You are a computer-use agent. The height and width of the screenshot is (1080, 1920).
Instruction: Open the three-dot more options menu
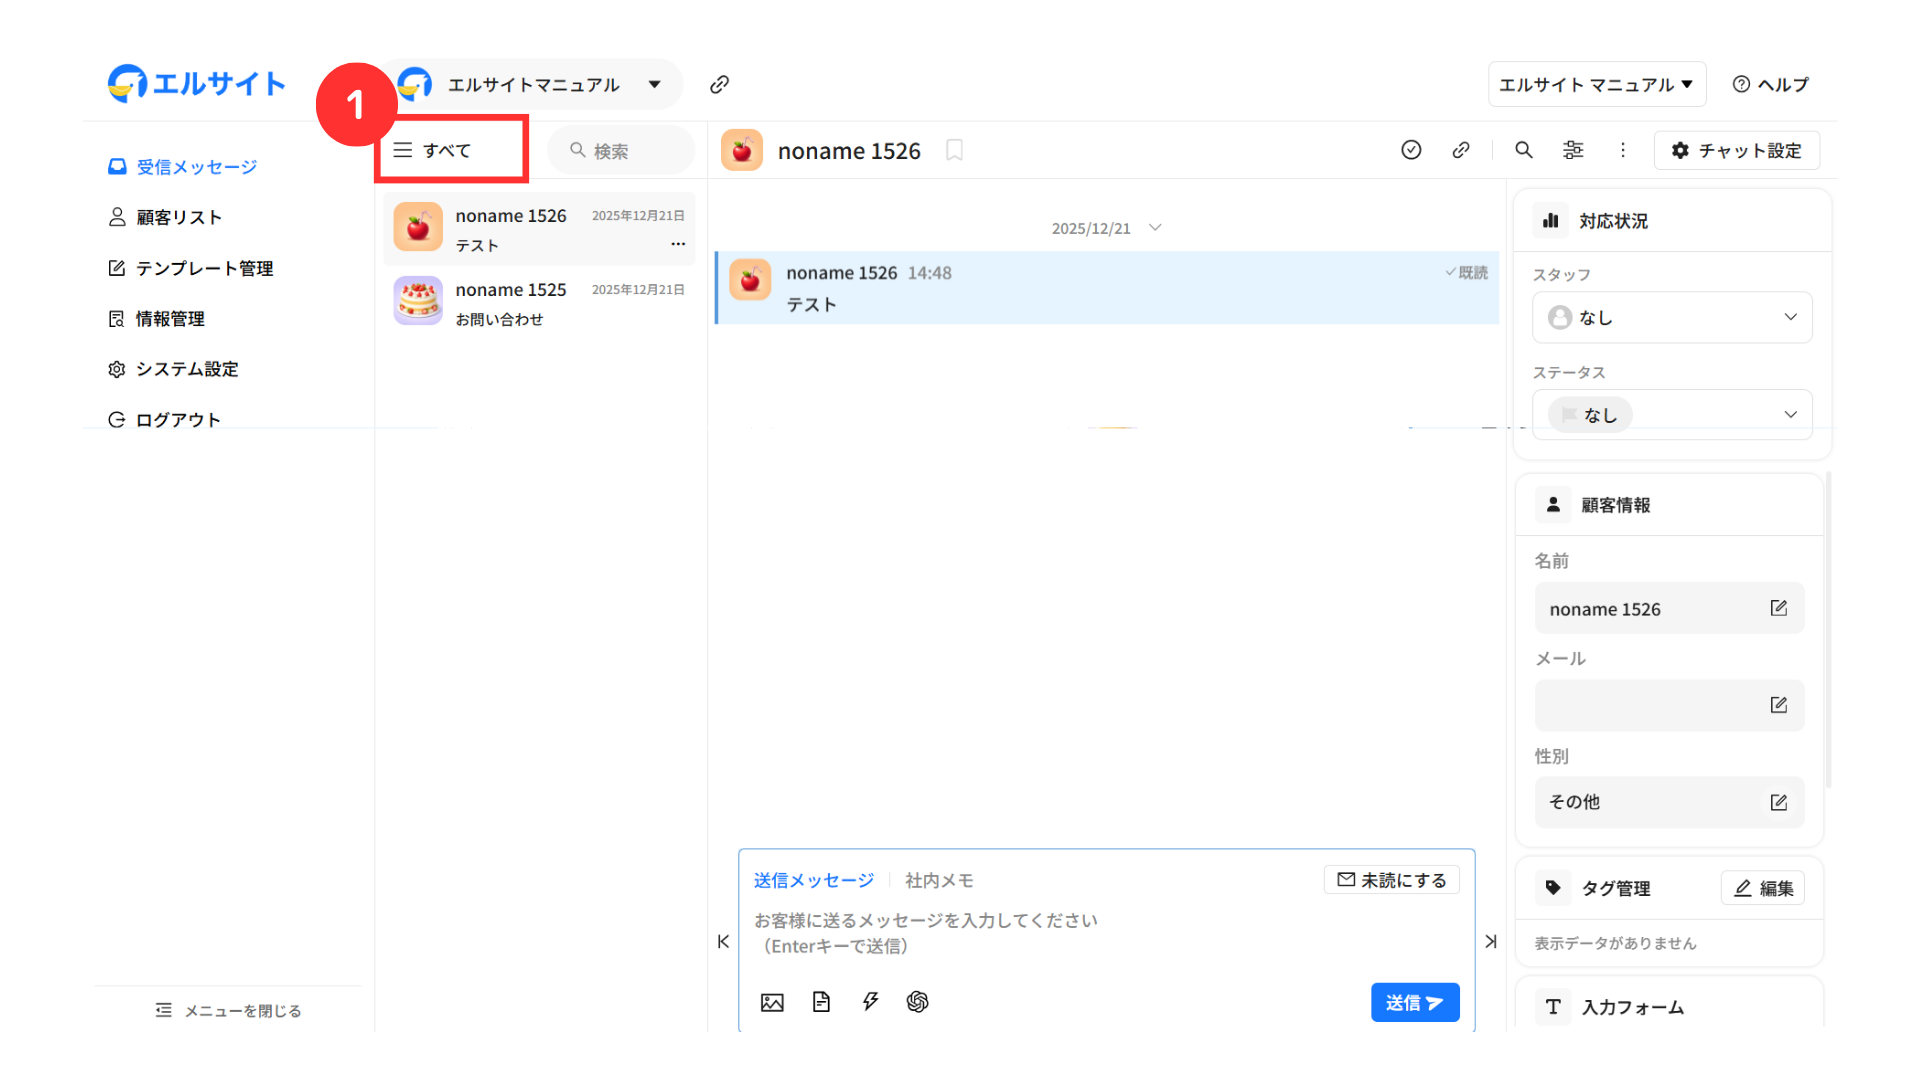click(1622, 150)
